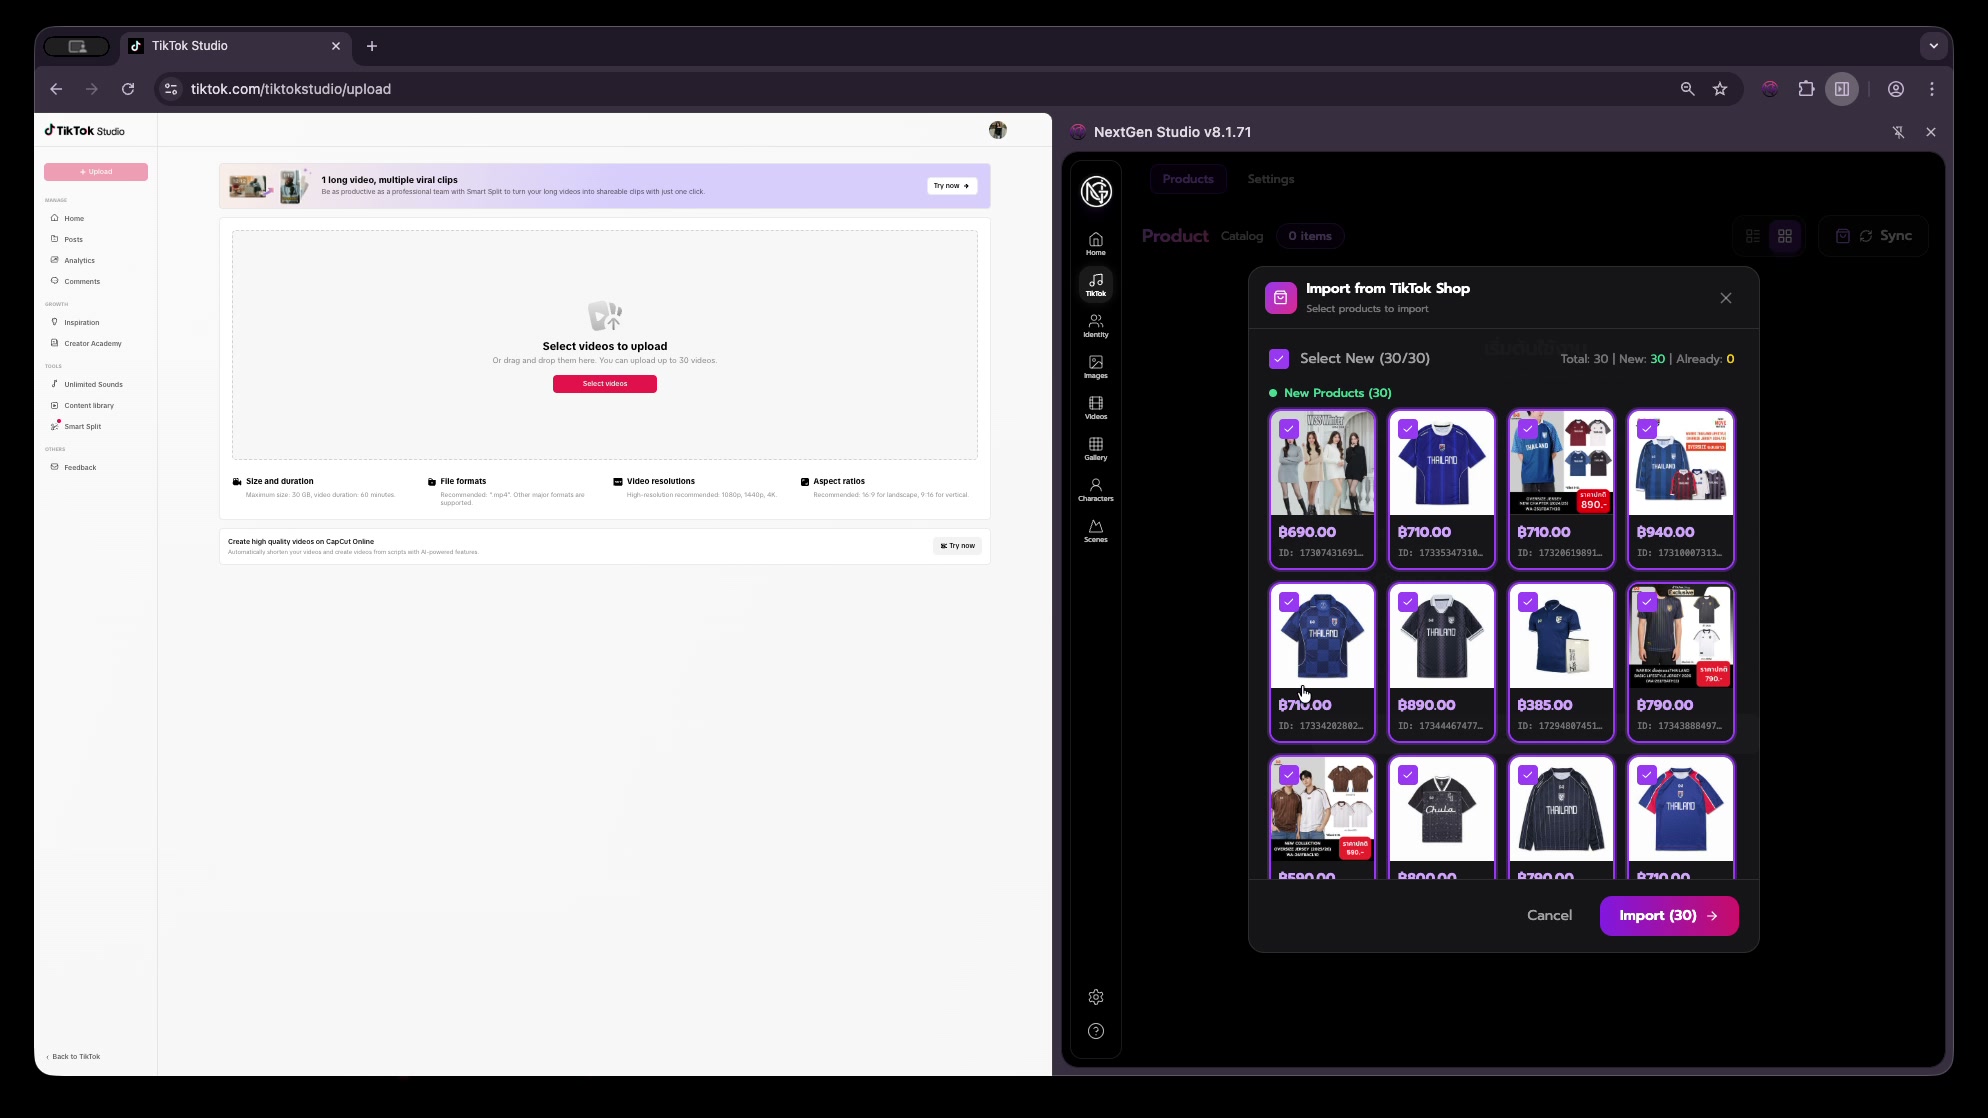Click Try now for CapCut Online
The image size is (1988, 1118).
pos(958,546)
